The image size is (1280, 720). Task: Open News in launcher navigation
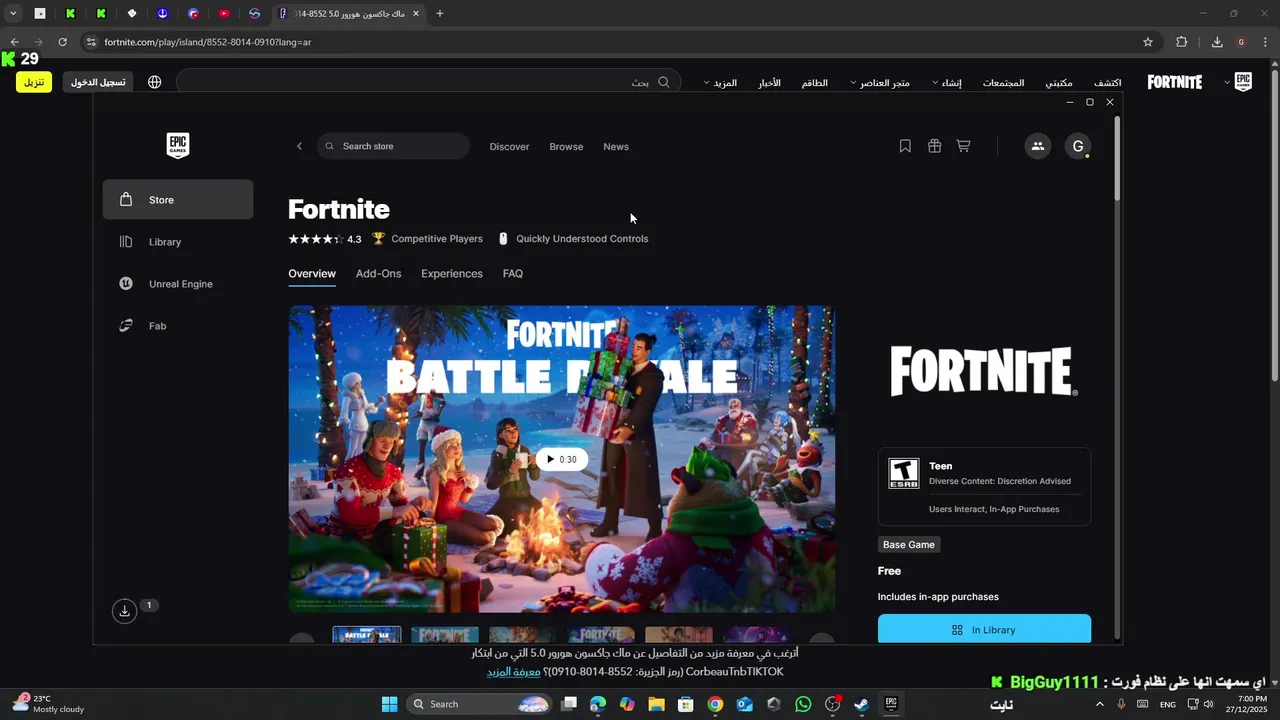pyautogui.click(x=616, y=146)
